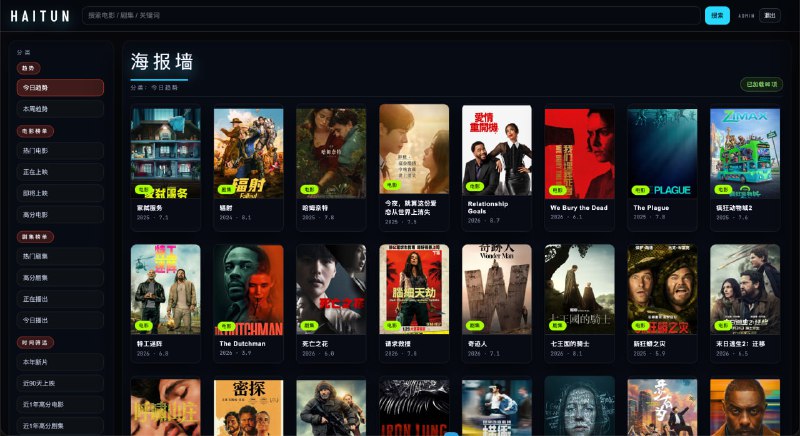Select 本周趋势 category
The width and height of the screenshot is (800, 436).
60,109
